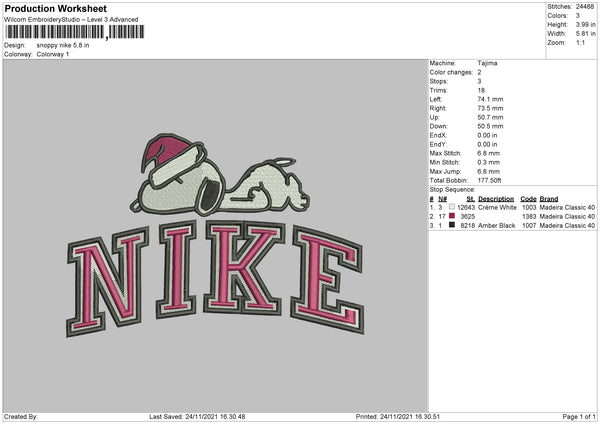The height and width of the screenshot is (424, 600).
Task: Click the Stitches value 24488
Action: click(x=585, y=7)
